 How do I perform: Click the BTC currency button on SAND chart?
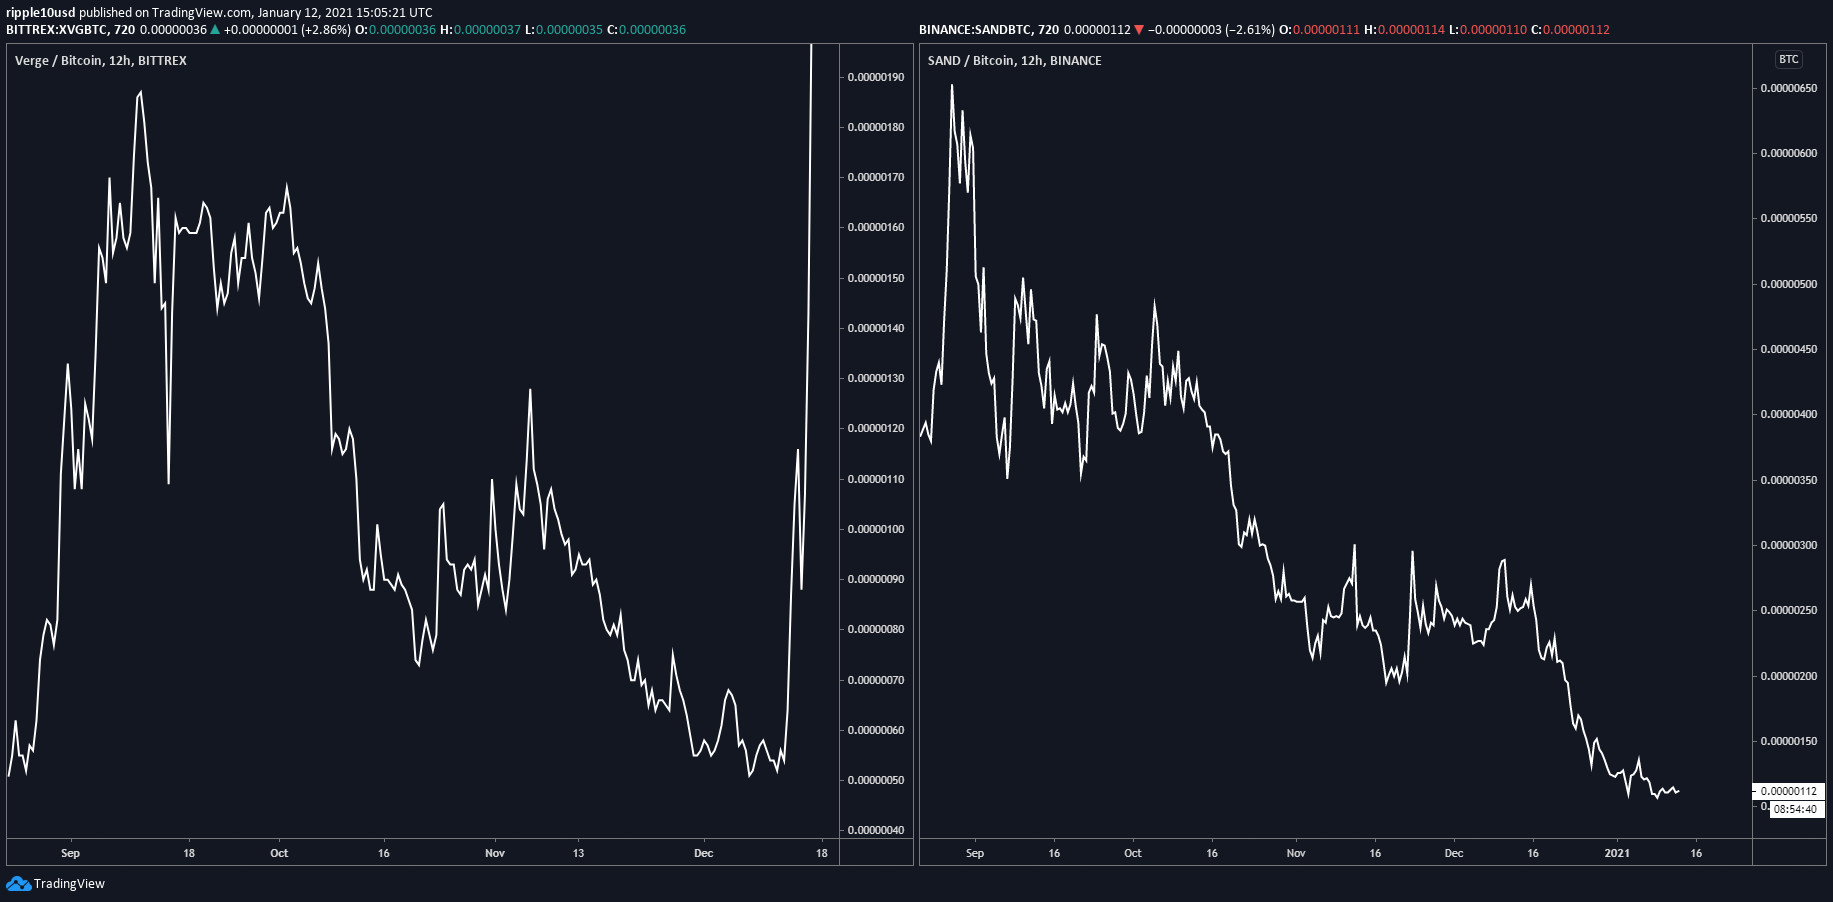pos(1788,59)
